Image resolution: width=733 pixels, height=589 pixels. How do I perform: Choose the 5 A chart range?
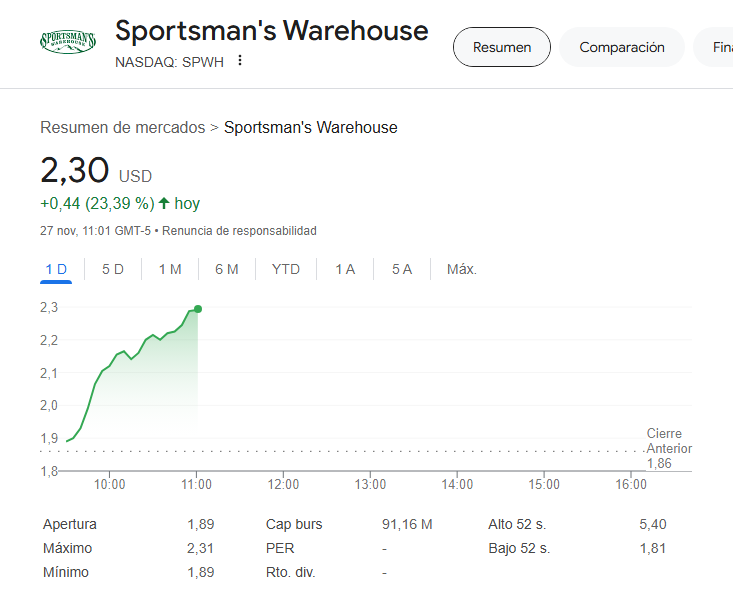coord(402,269)
